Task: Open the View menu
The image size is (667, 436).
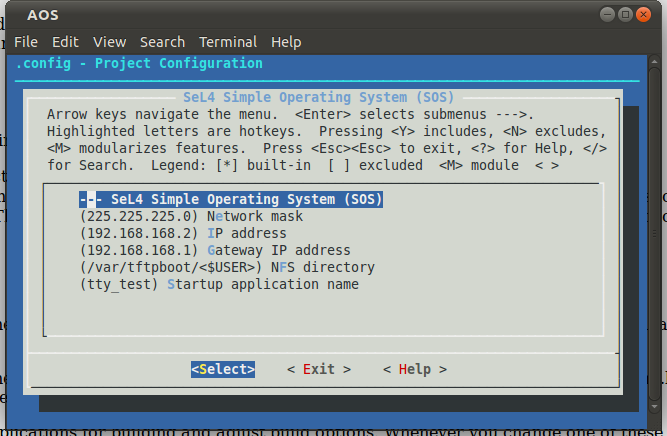Action: pos(109,42)
